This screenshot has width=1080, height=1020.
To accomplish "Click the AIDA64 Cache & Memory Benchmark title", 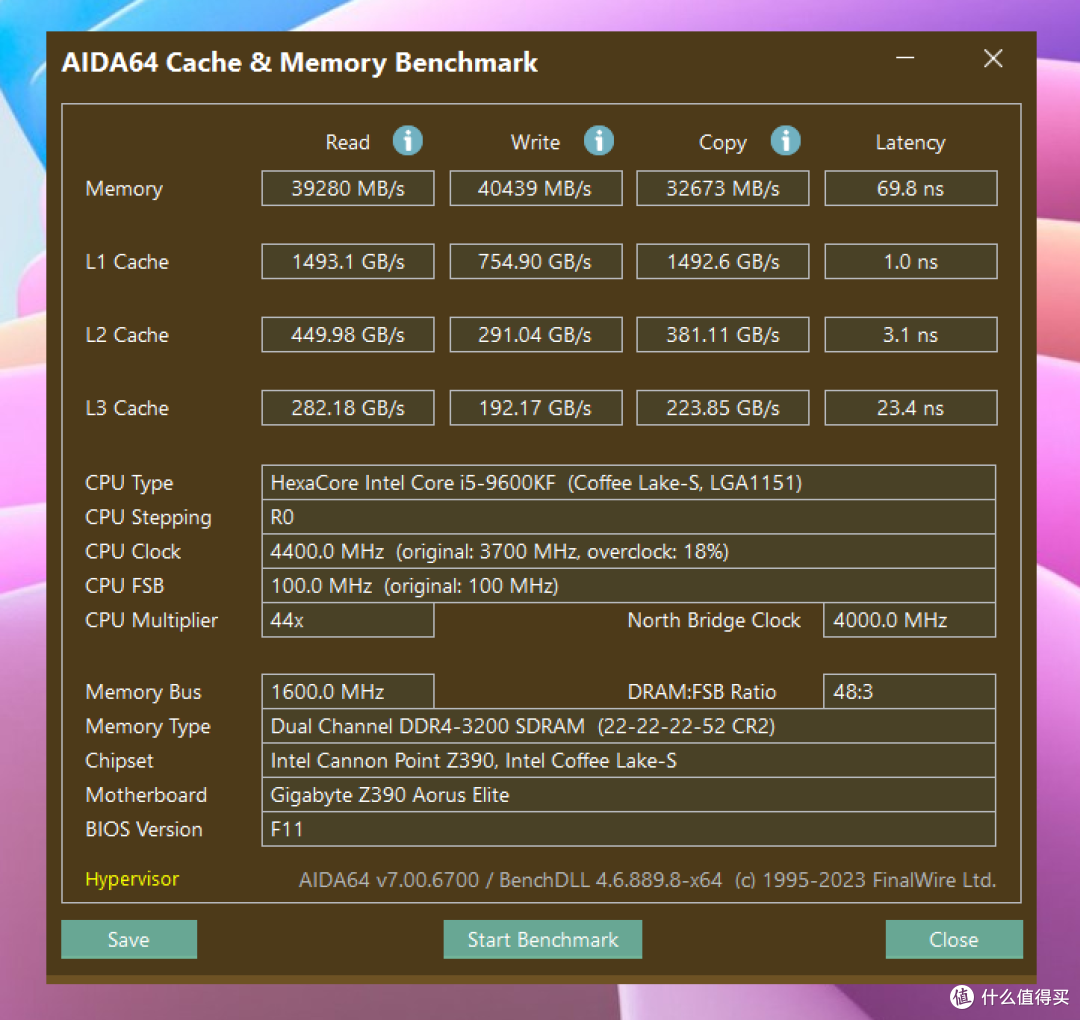I will pyautogui.click(x=300, y=63).
